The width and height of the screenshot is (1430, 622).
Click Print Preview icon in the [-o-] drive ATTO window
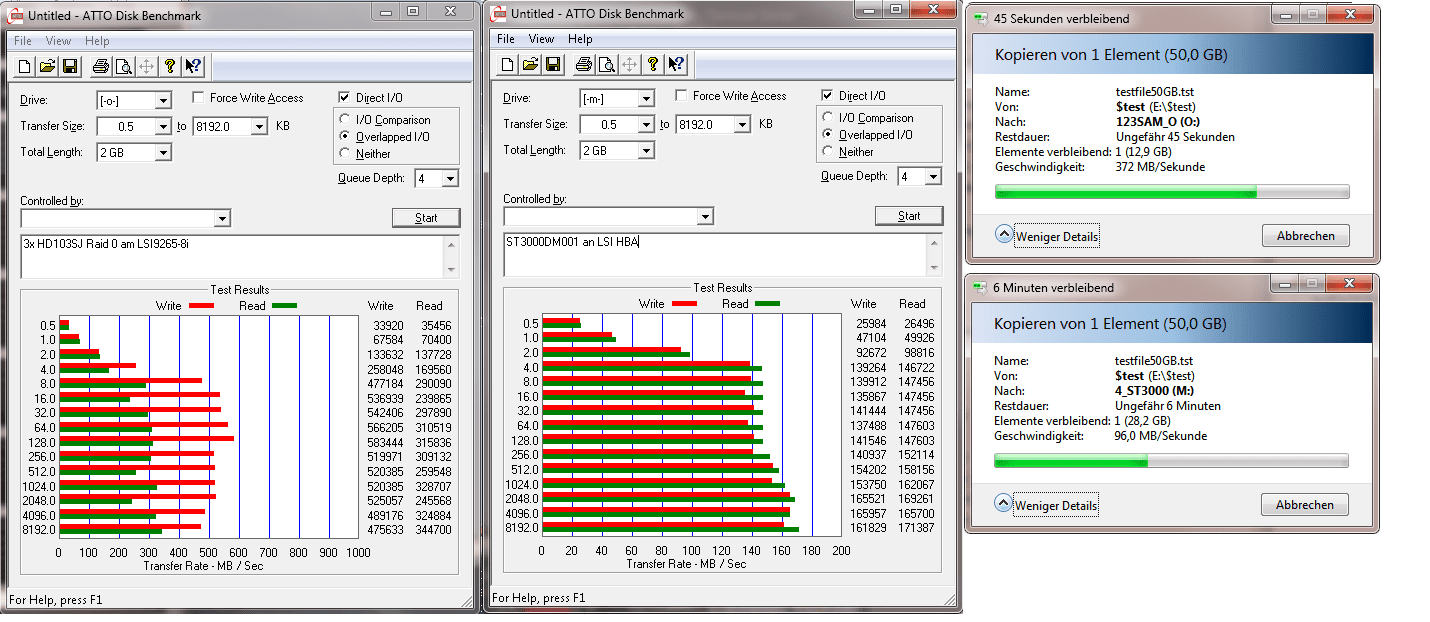[x=123, y=66]
